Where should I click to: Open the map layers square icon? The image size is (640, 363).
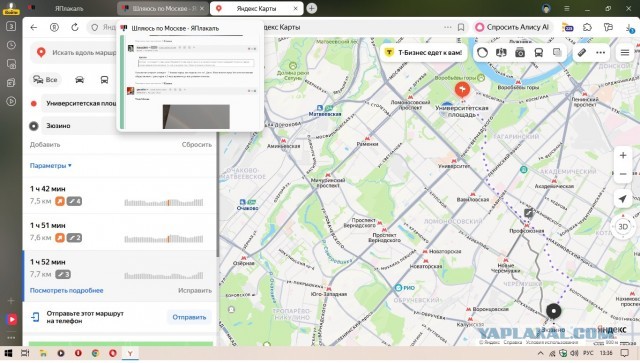click(557, 53)
